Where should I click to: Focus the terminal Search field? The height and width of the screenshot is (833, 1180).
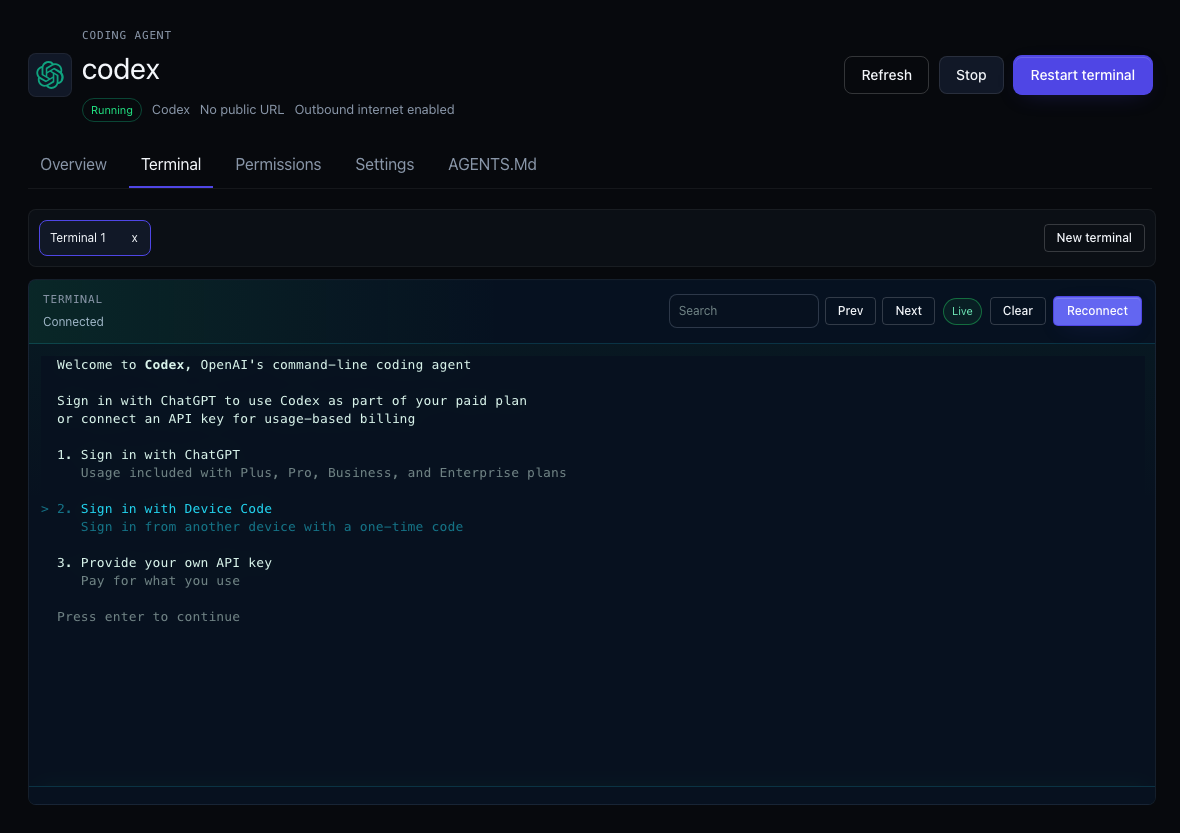pyautogui.click(x=744, y=311)
